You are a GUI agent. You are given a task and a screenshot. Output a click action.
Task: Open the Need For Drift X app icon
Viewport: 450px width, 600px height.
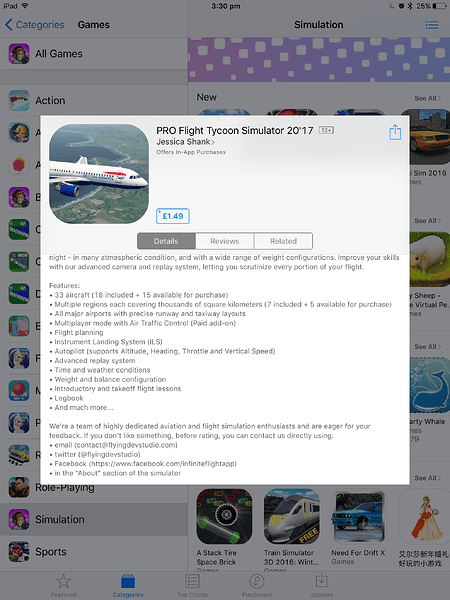[x=359, y=516]
